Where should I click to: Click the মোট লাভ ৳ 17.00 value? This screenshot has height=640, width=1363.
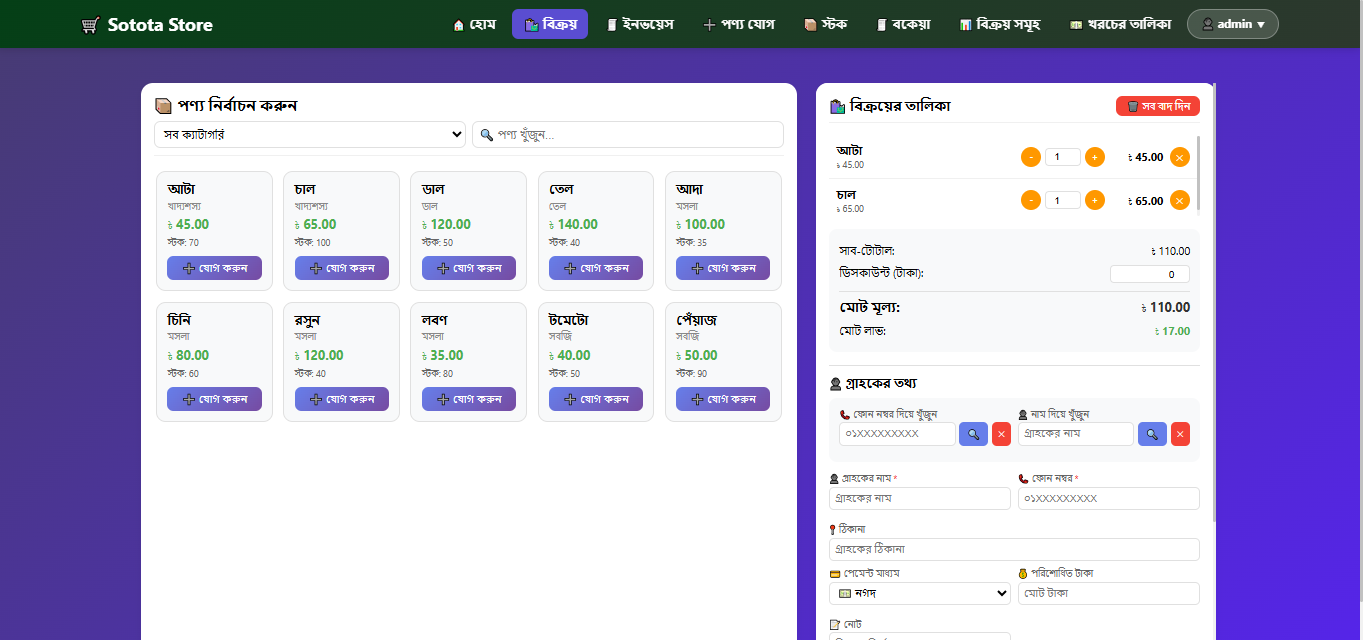pos(1172,331)
